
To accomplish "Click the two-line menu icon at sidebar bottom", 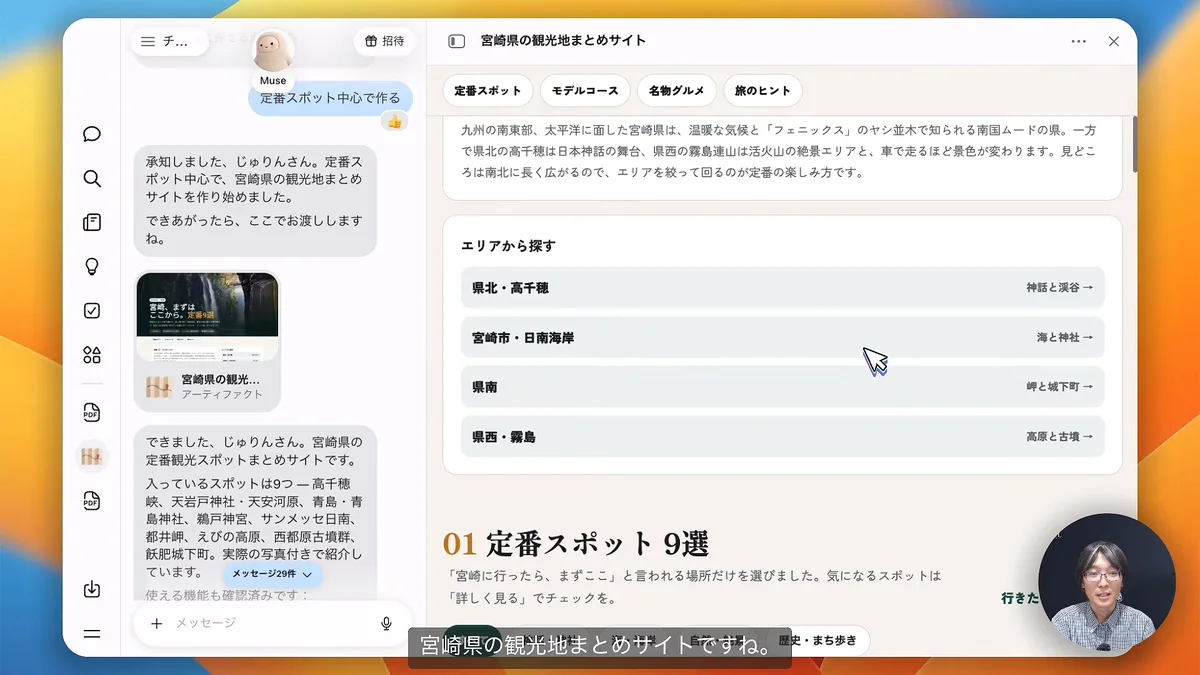I will tap(92, 633).
